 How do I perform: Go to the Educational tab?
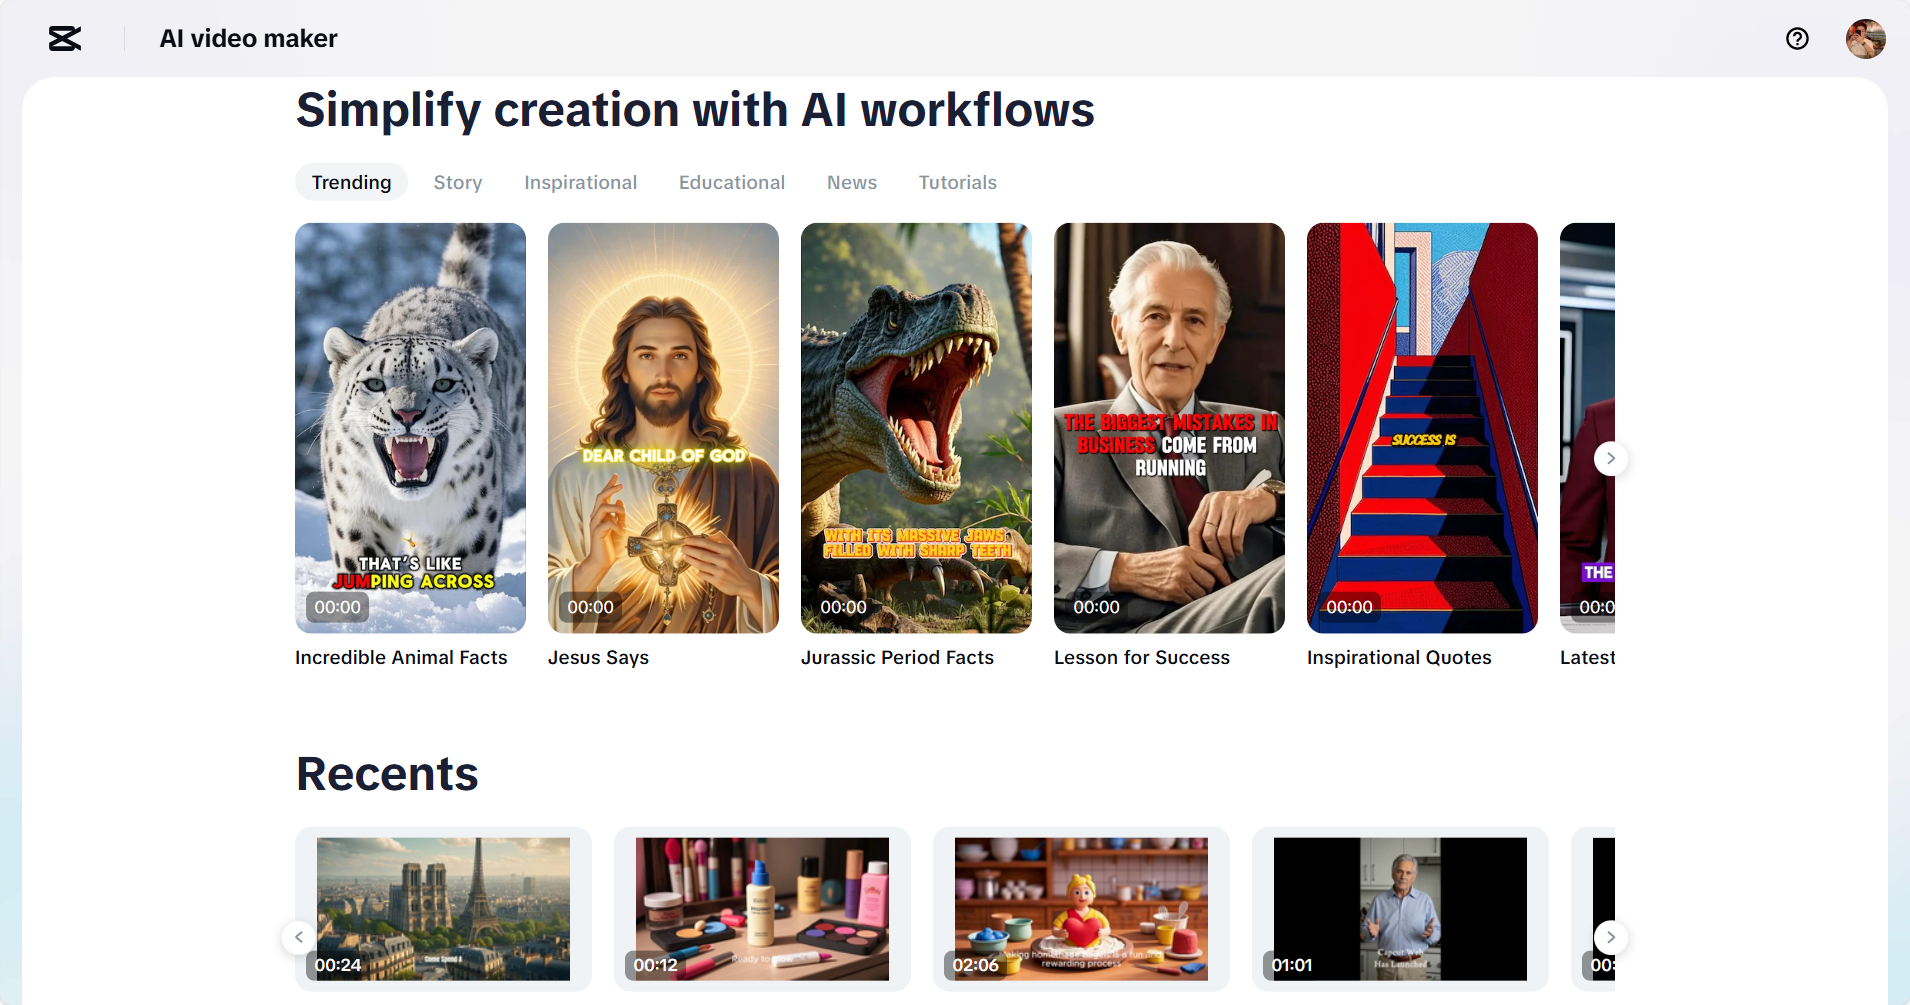(x=732, y=182)
